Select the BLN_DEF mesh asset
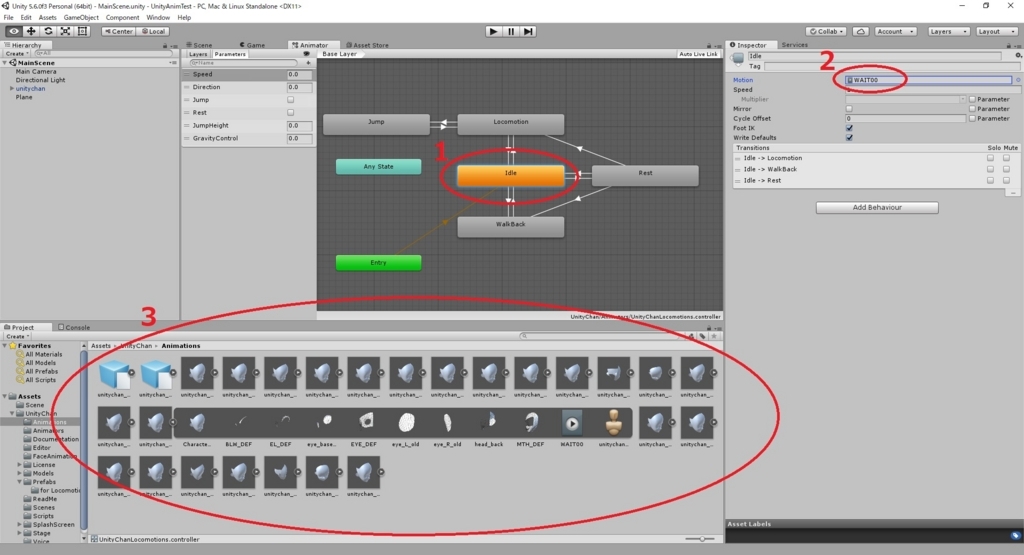1024x555 pixels. (239, 423)
